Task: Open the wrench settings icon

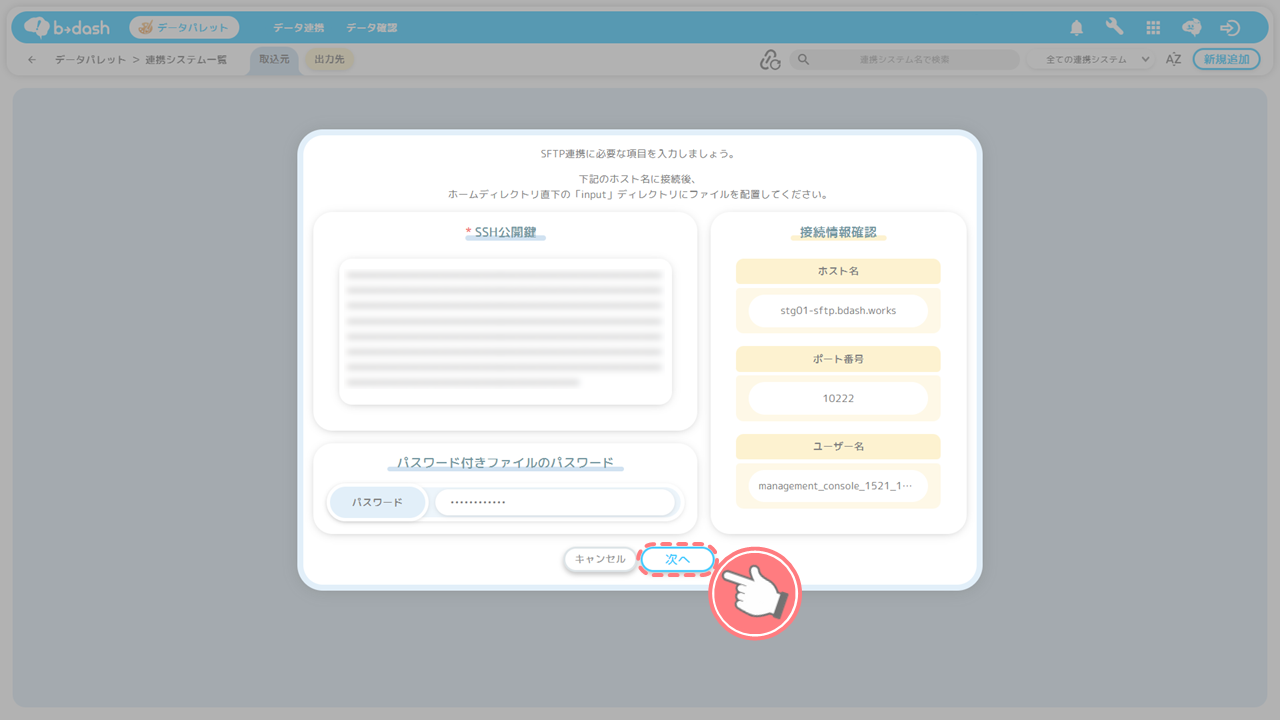Action: pos(1114,28)
